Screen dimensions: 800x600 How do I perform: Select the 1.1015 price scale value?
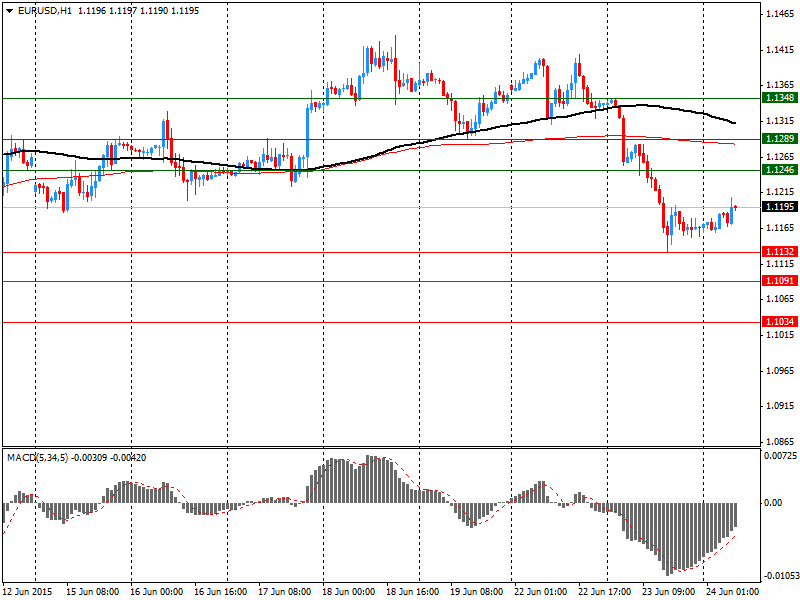tap(780, 334)
